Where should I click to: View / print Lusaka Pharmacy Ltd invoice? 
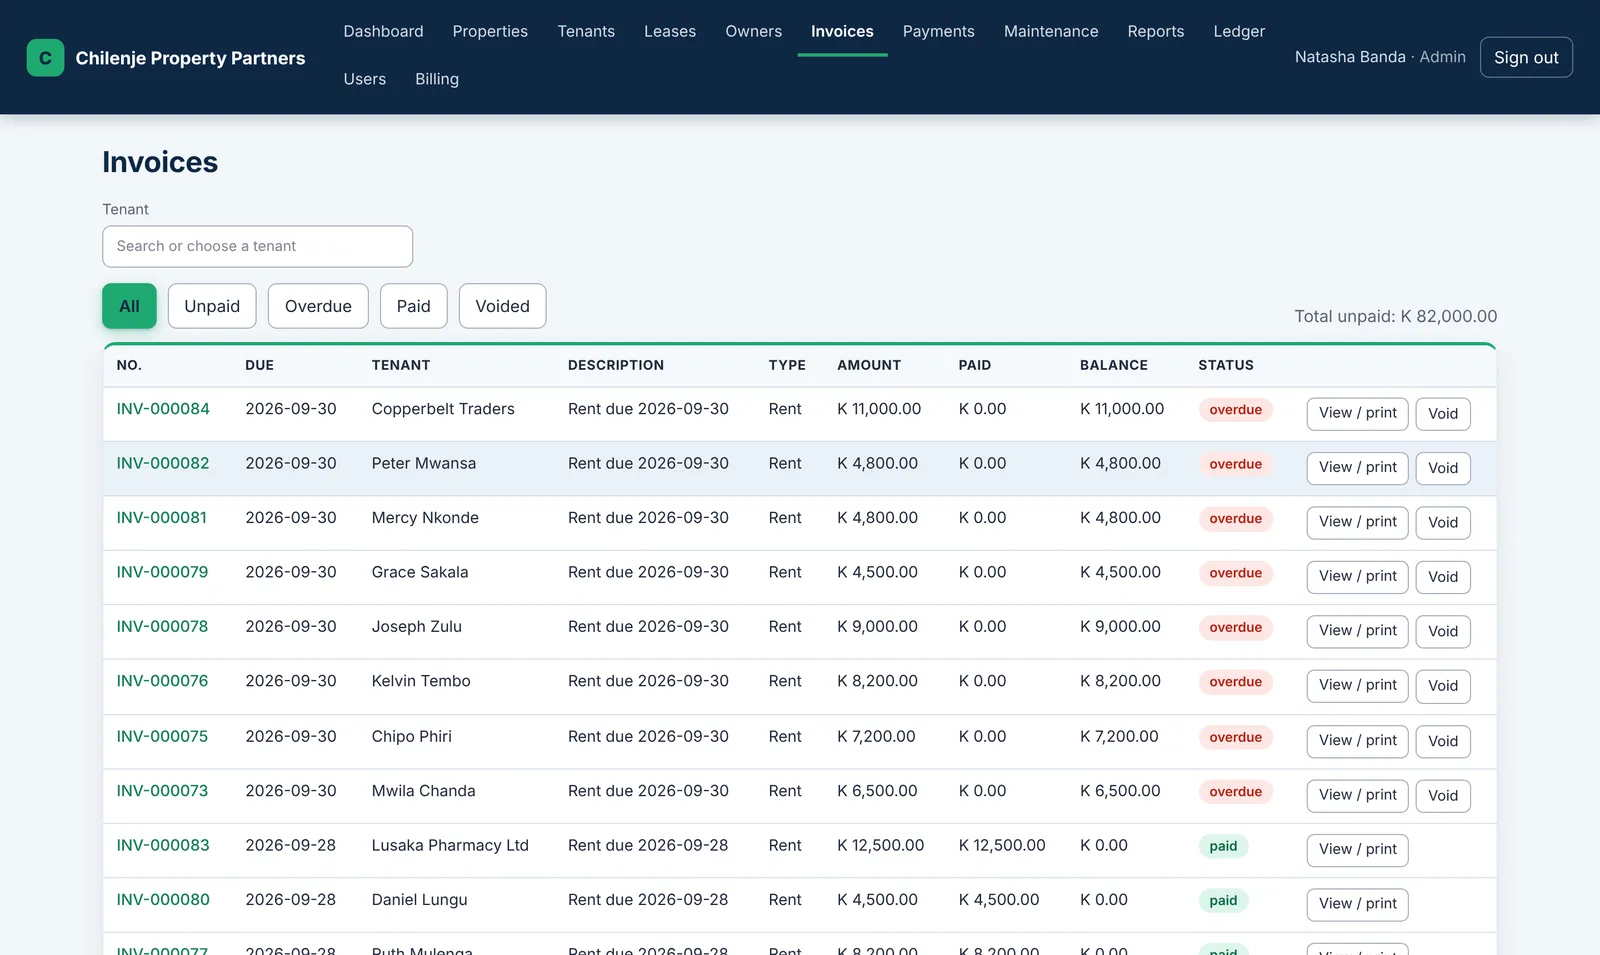(1357, 850)
